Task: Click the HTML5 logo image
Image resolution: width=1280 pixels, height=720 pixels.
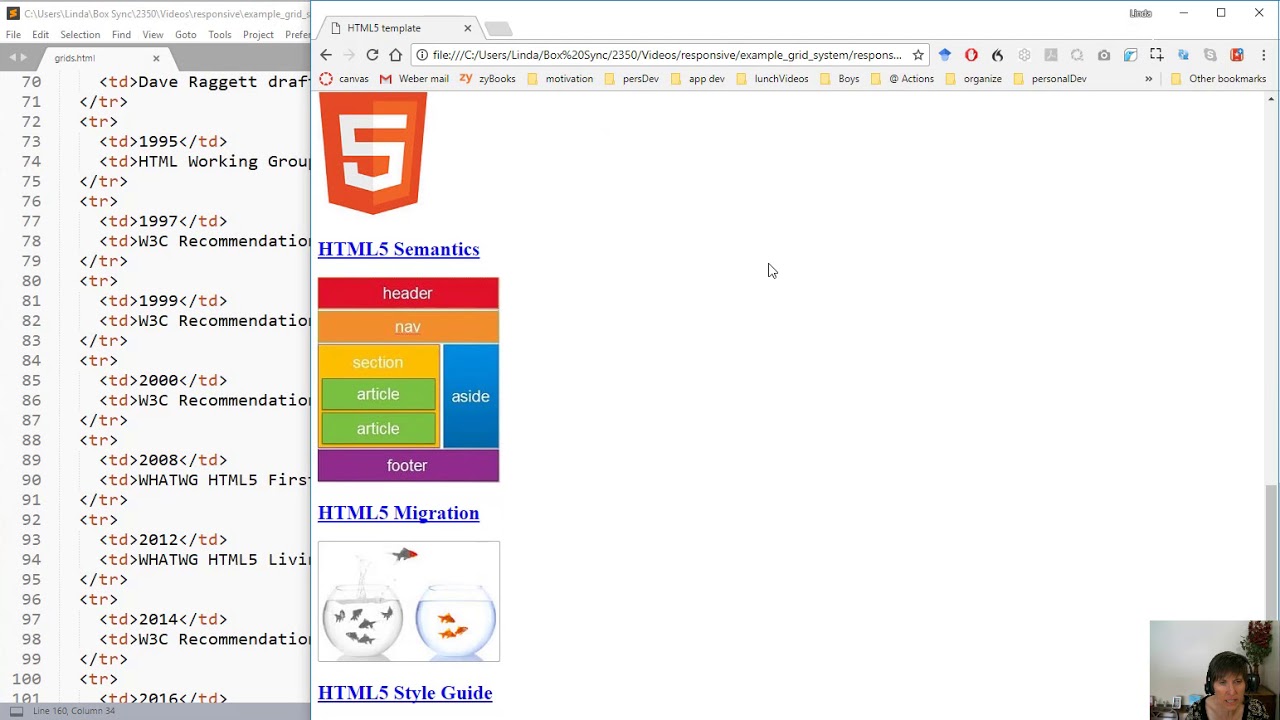Action: tap(372, 153)
